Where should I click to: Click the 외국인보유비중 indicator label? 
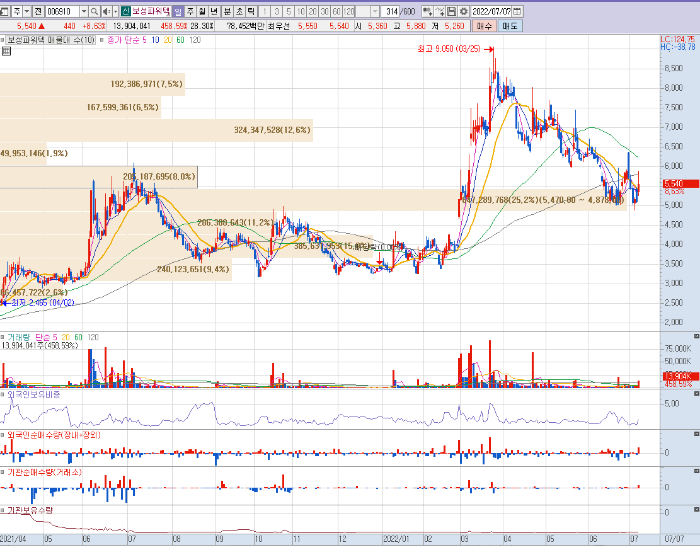click(33, 395)
